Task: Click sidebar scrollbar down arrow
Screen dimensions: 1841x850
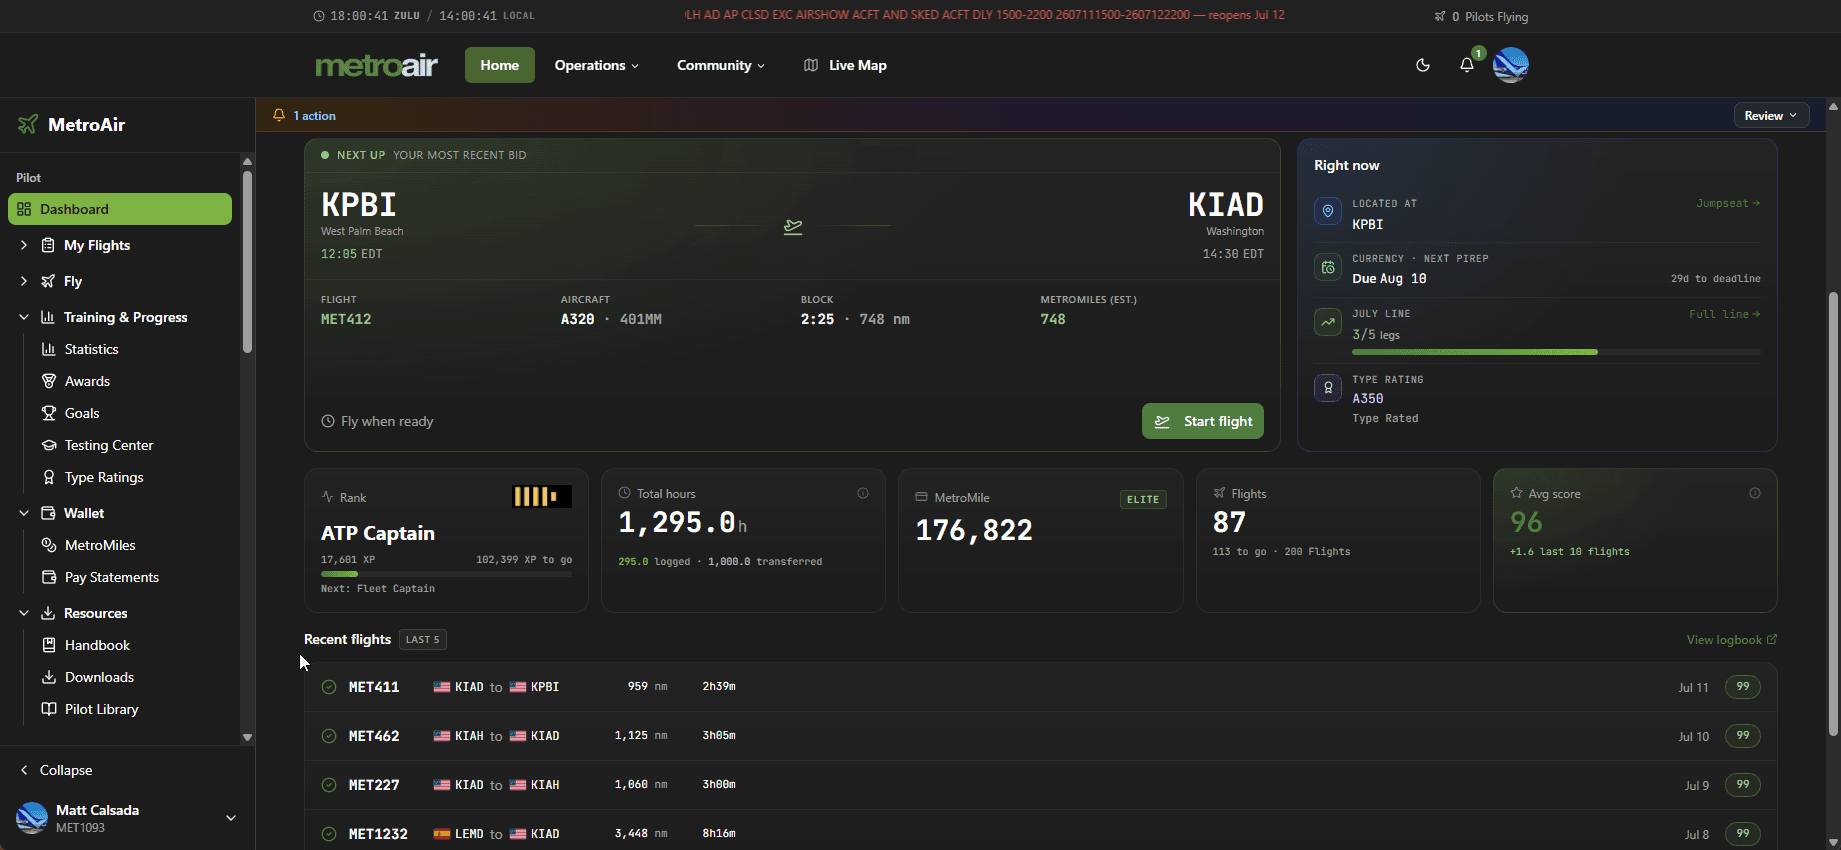Action: tap(247, 737)
